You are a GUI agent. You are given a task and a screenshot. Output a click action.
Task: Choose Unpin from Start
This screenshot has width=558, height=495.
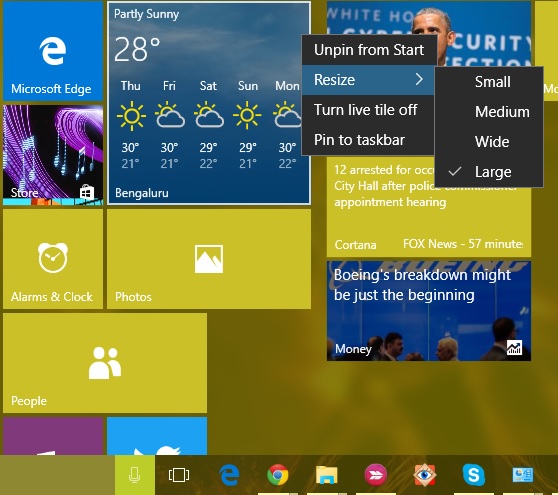(369, 50)
